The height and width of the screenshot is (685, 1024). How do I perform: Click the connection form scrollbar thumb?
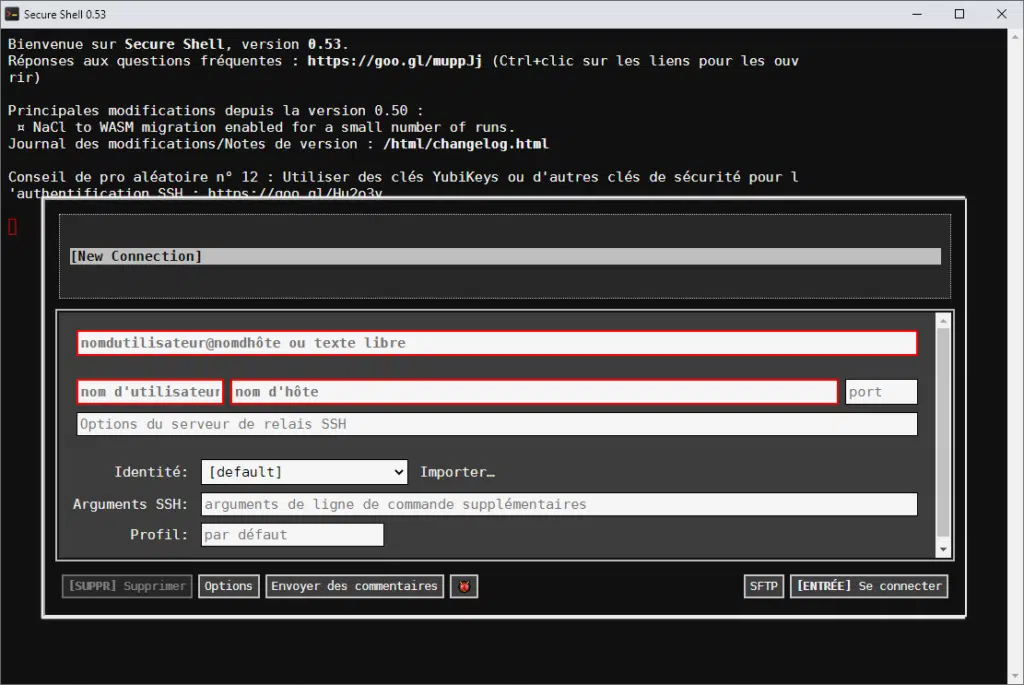click(x=943, y=432)
